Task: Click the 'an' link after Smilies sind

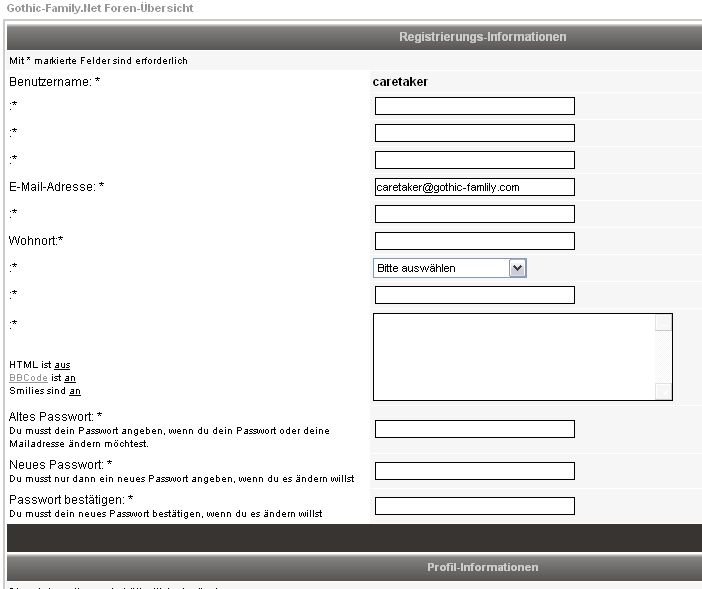Action: tap(74, 391)
